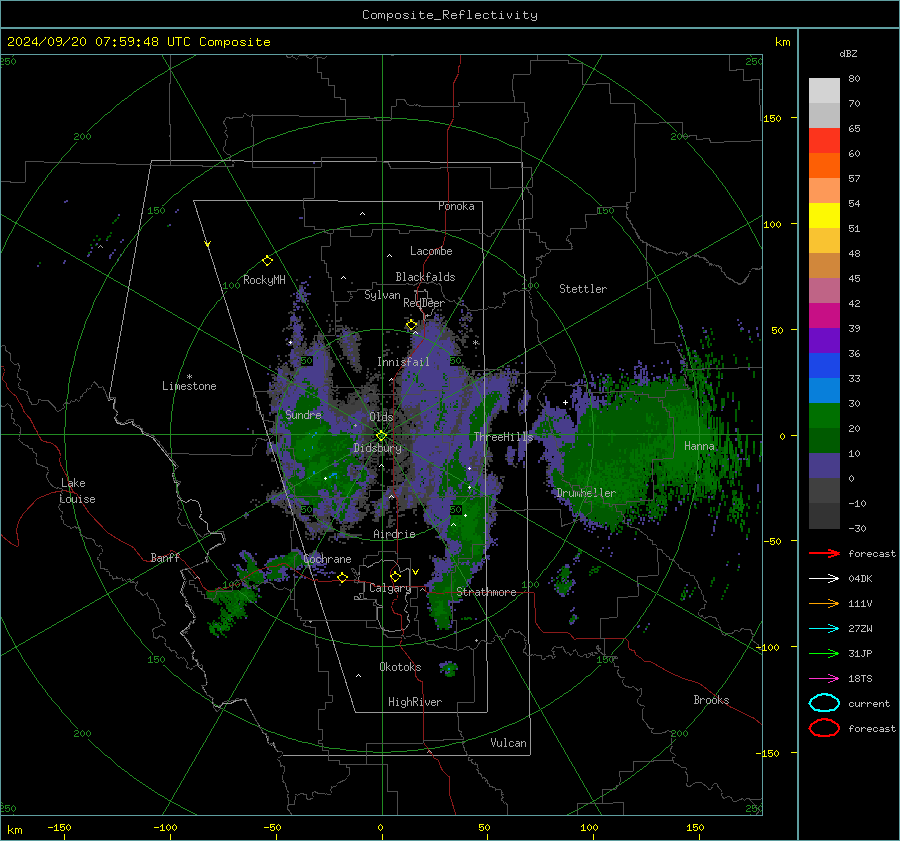Click the cyan current ellipse symbol
900x841 pixels.
824,703
